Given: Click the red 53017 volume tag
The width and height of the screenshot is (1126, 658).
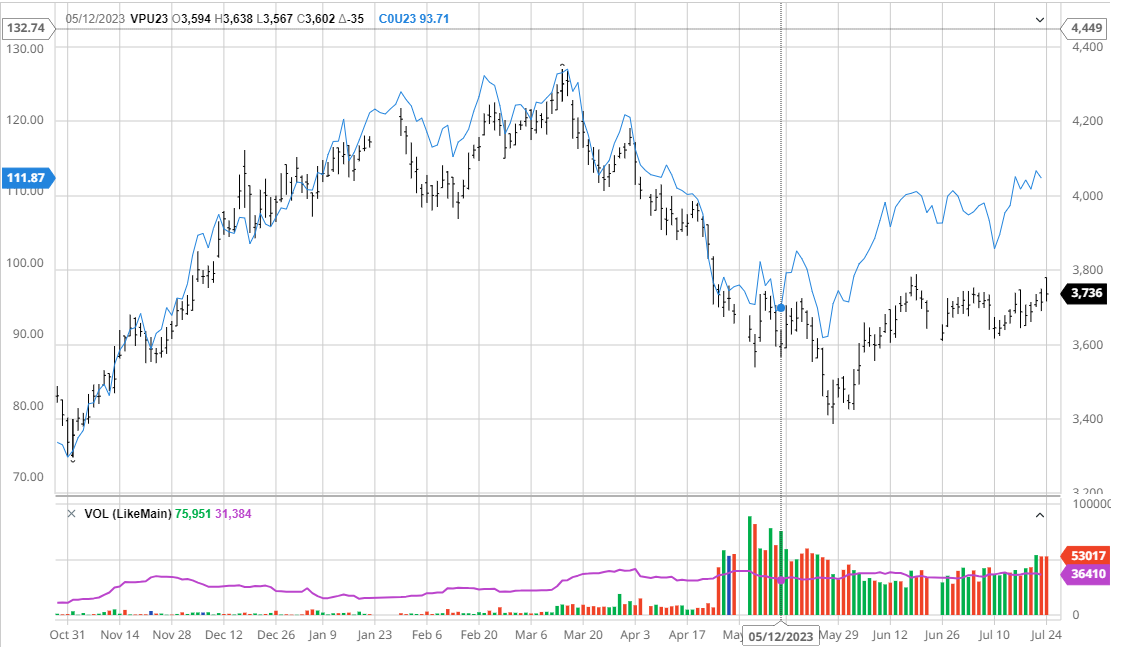Looking at the screenshot, I should point(1086,555).
